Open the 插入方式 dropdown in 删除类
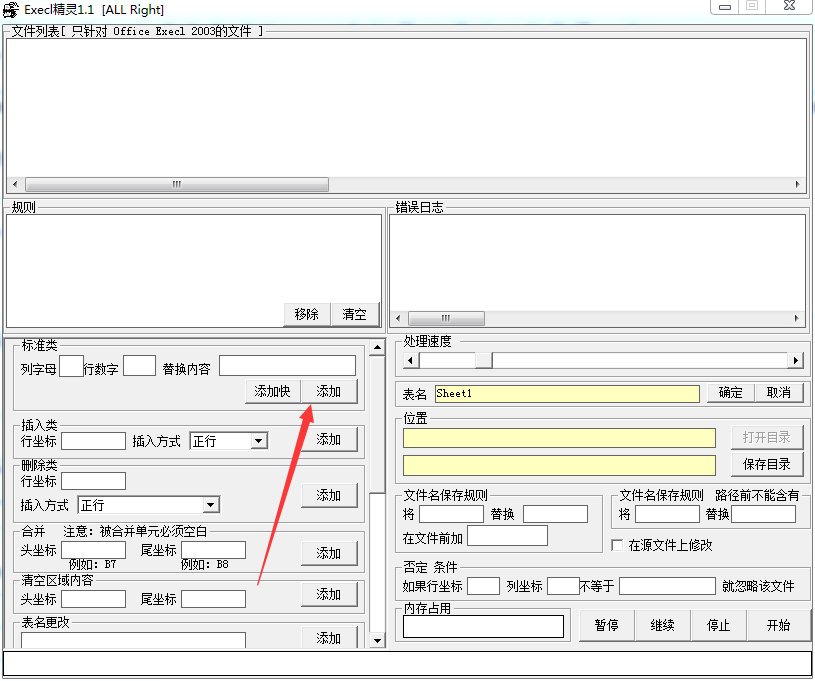 [x=210, y=505]
